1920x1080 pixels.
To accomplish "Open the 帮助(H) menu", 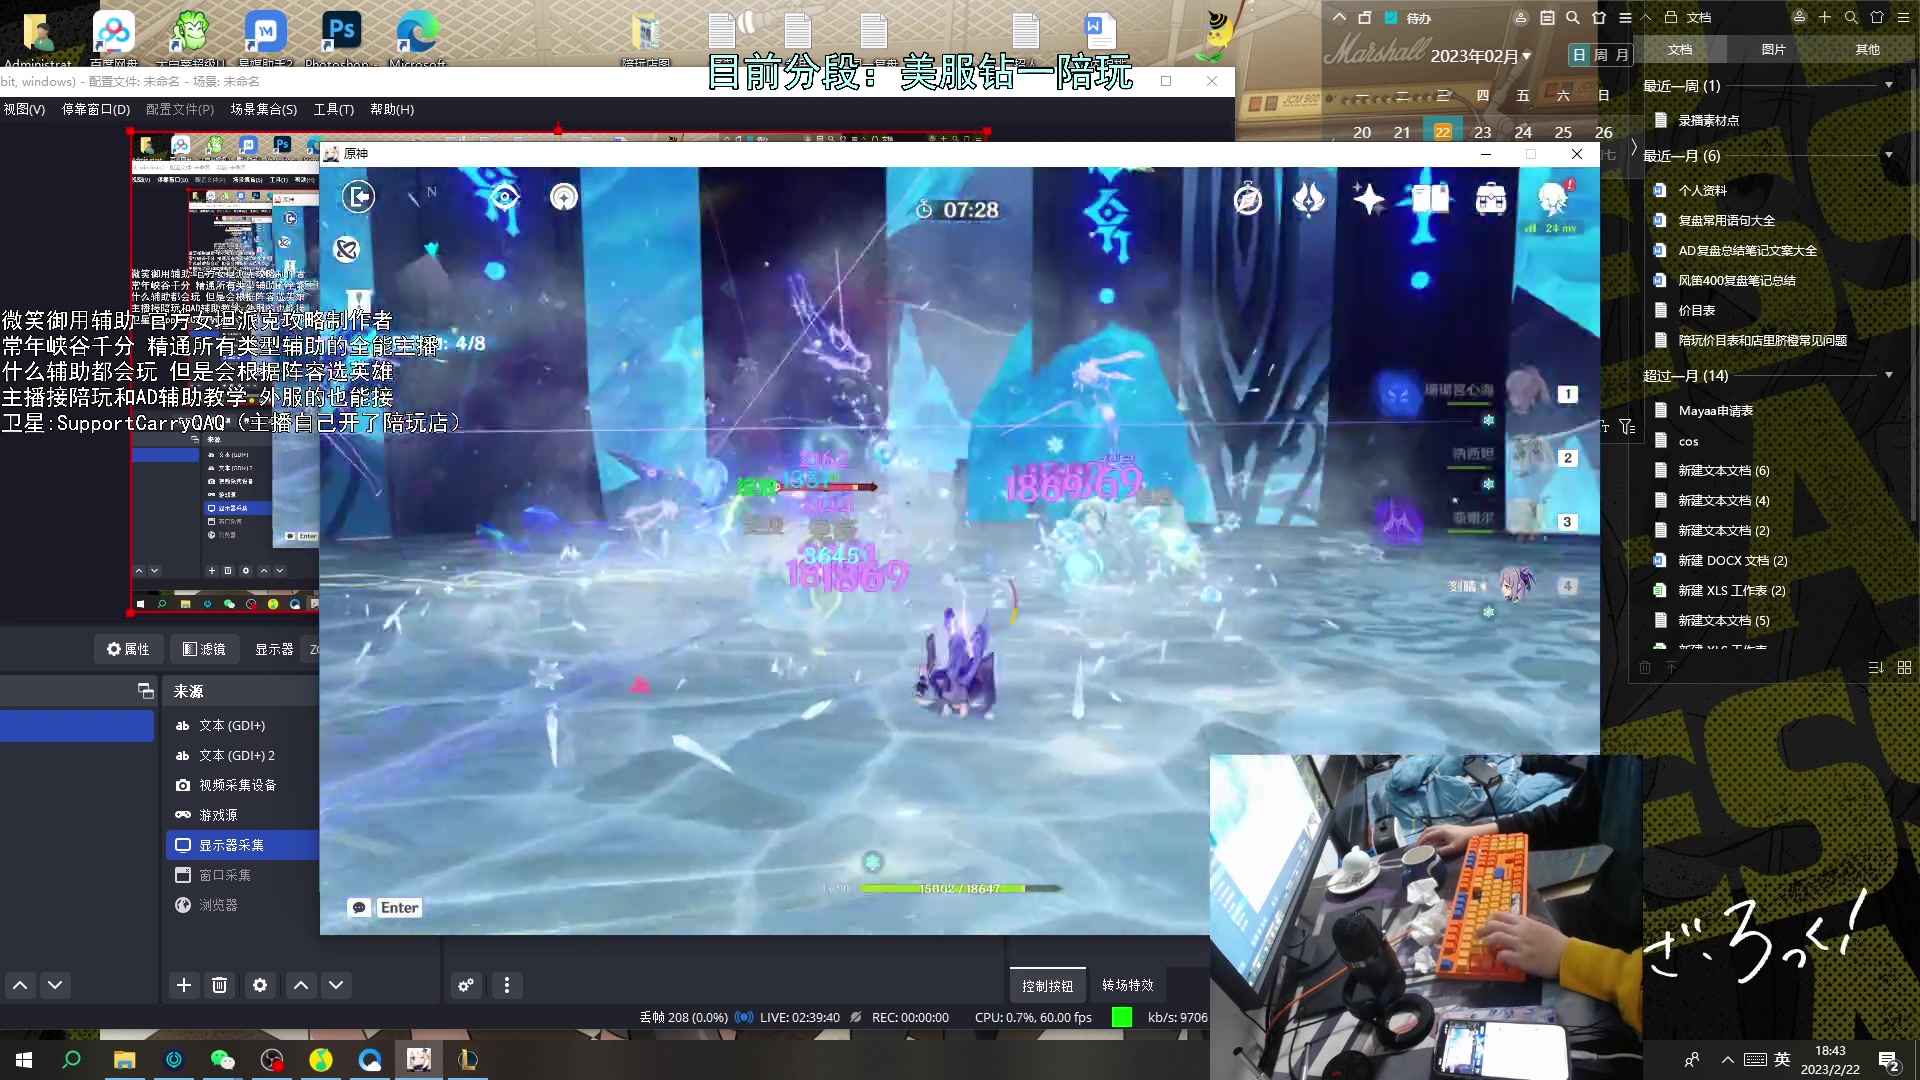I will click(392, 109).
